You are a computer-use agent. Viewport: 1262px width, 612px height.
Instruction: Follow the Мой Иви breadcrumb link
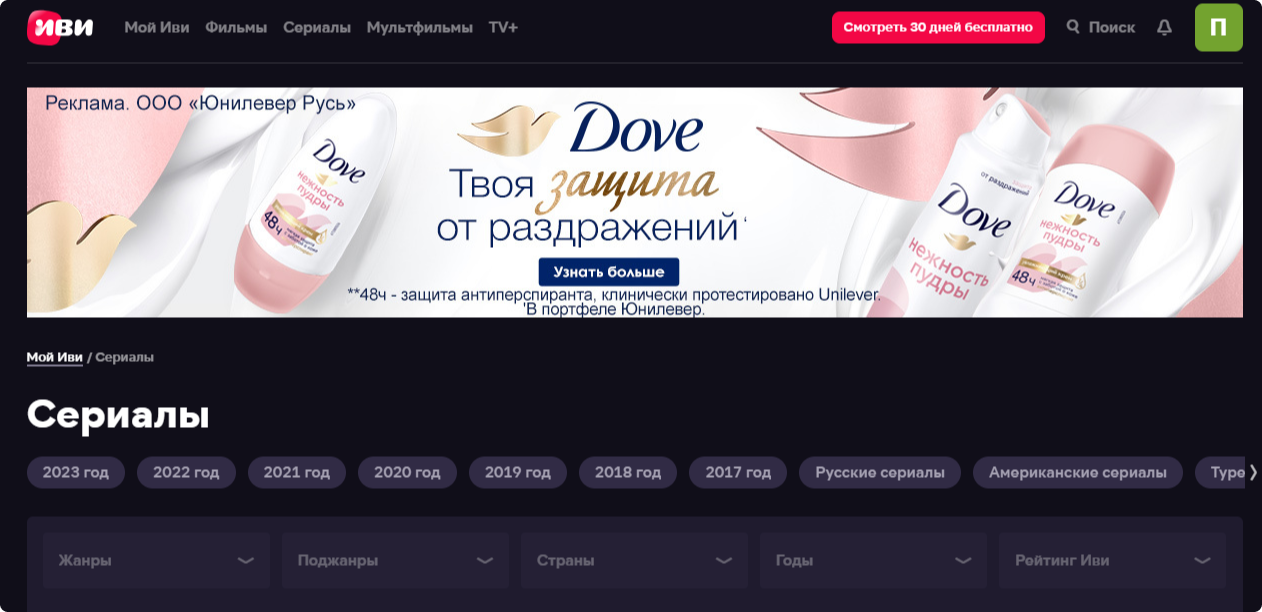click(x=55, y=355)
